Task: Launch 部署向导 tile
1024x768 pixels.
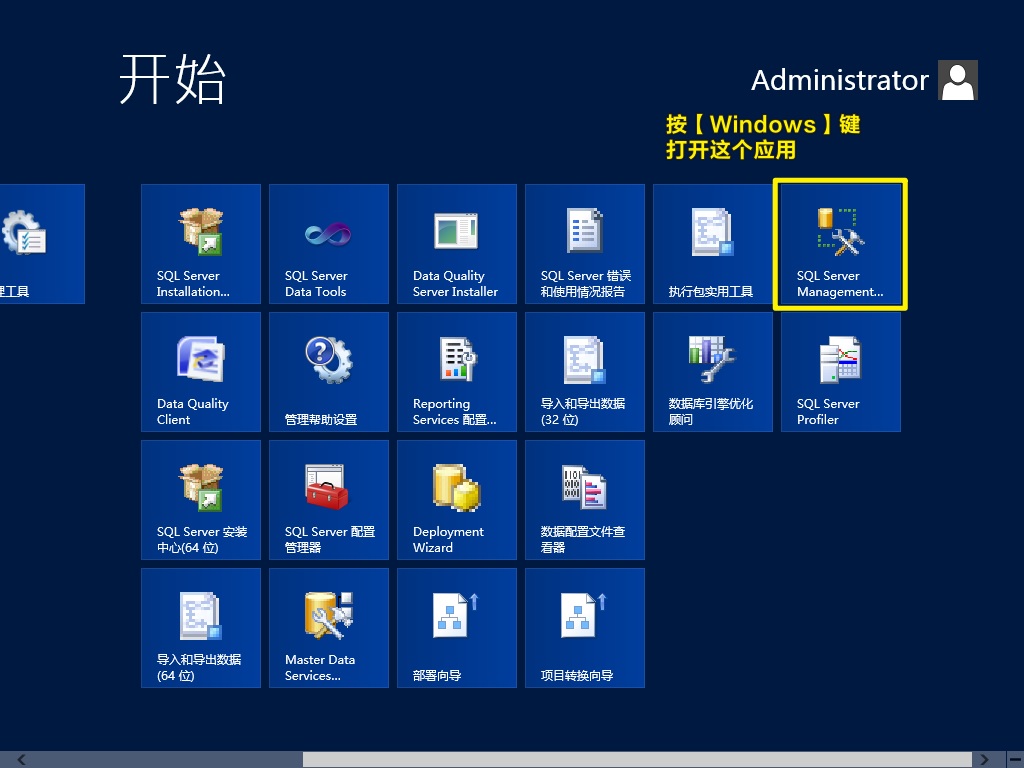Action: point(457,628)
